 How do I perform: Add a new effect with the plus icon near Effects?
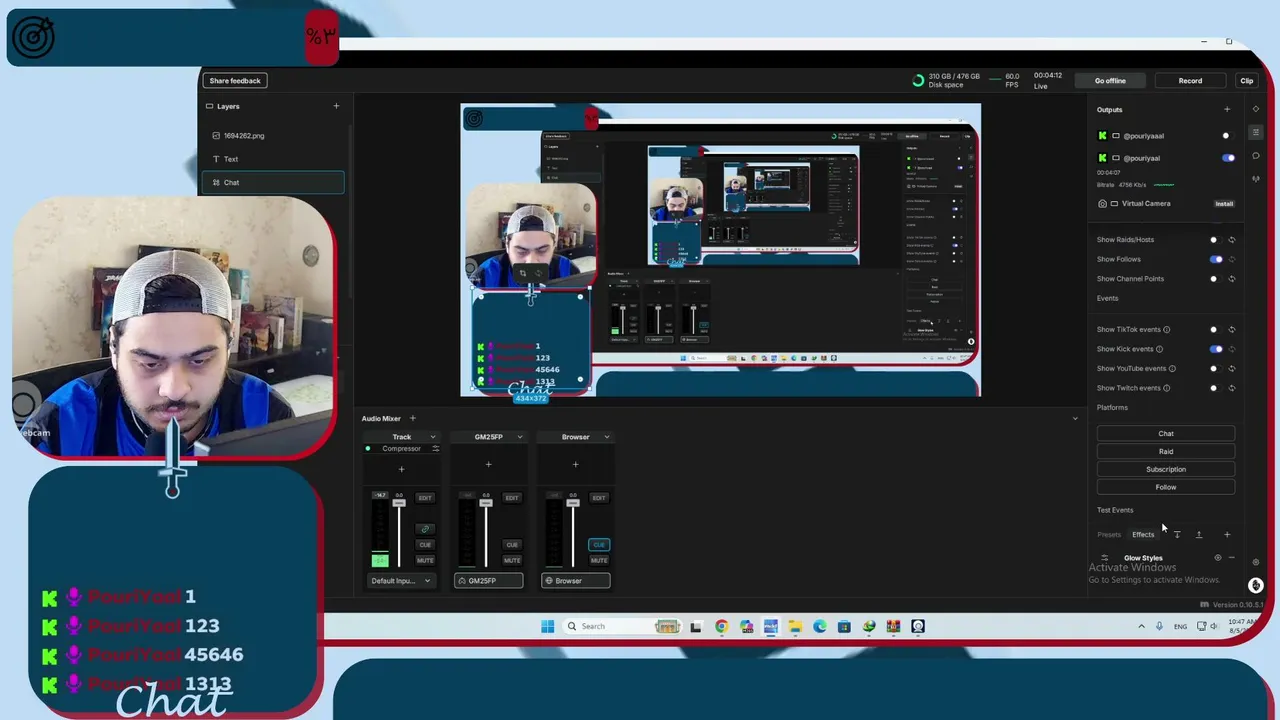[x=1227, y=535]
